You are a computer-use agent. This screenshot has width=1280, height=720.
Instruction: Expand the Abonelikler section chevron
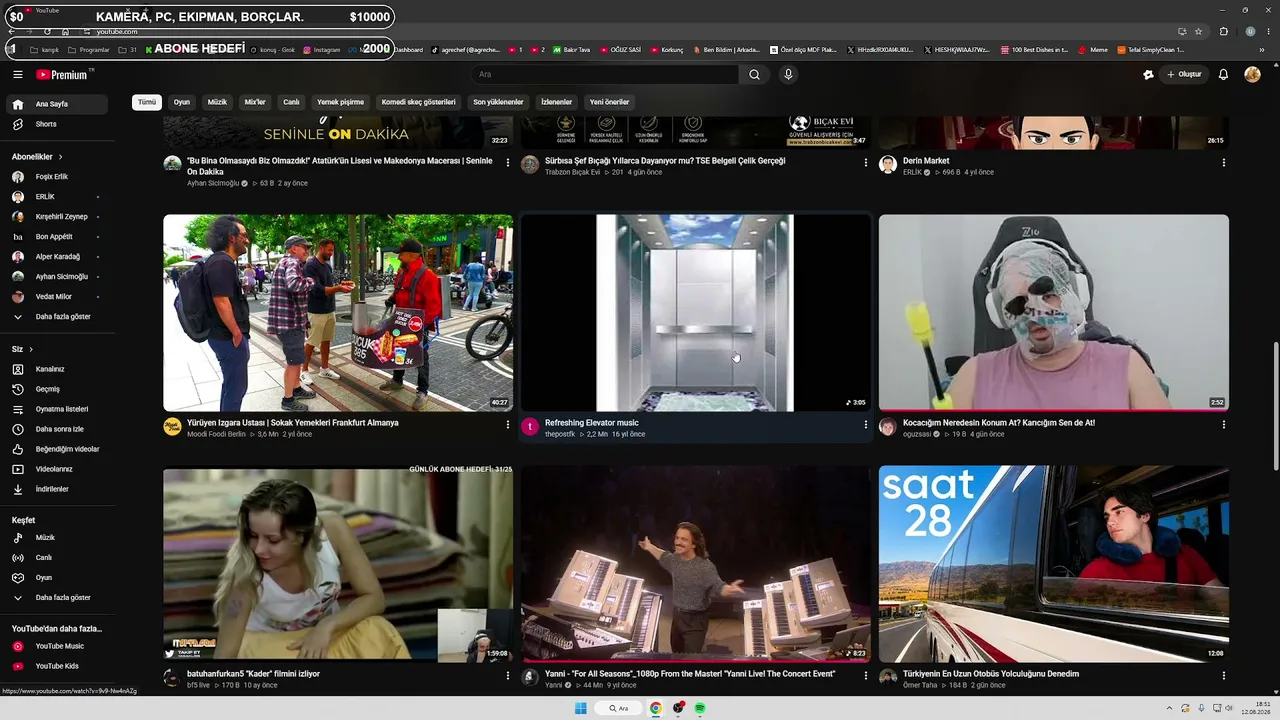point(60,157)
